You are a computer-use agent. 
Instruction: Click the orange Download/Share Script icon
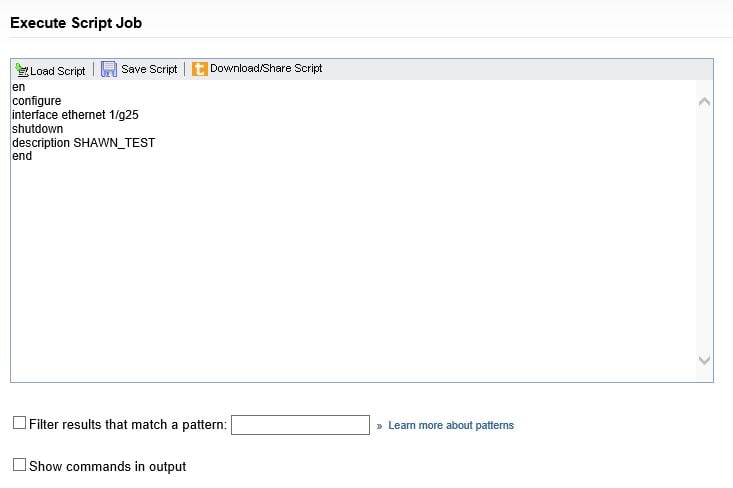click(x=200, y=69)
